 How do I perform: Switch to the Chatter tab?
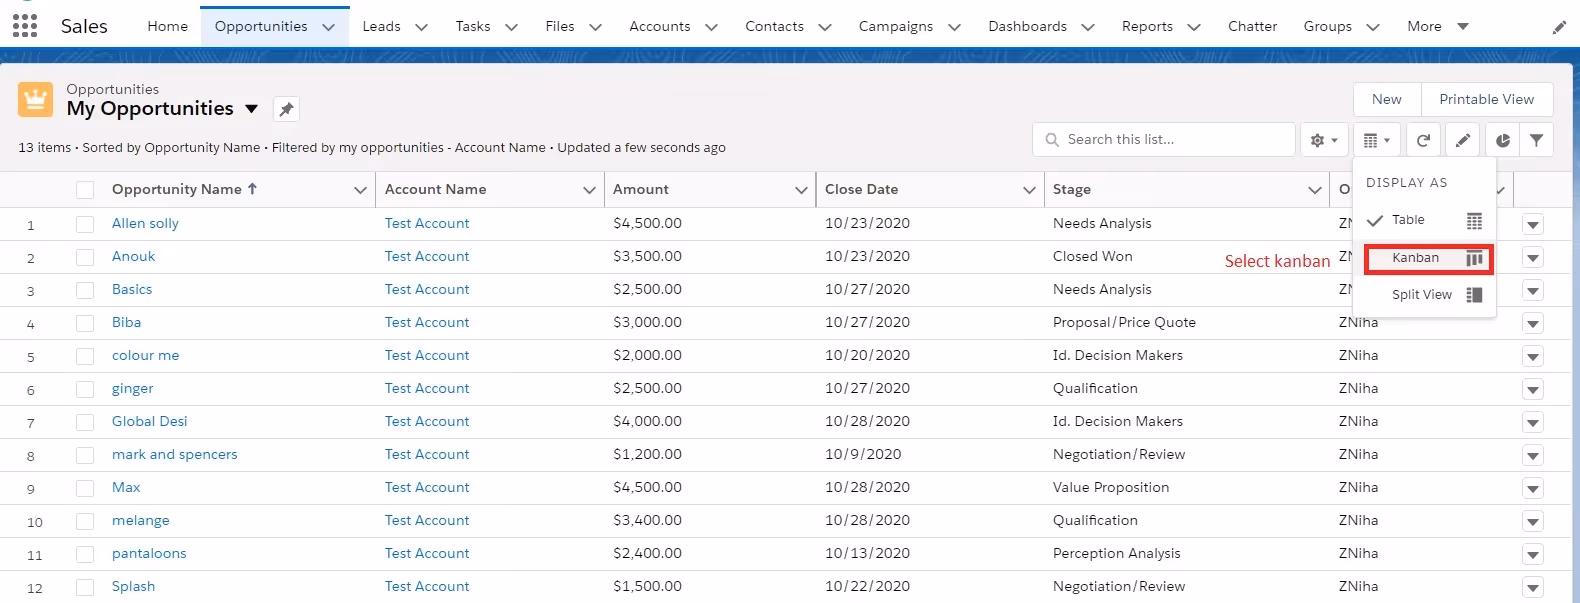(x=1252, y=26)
